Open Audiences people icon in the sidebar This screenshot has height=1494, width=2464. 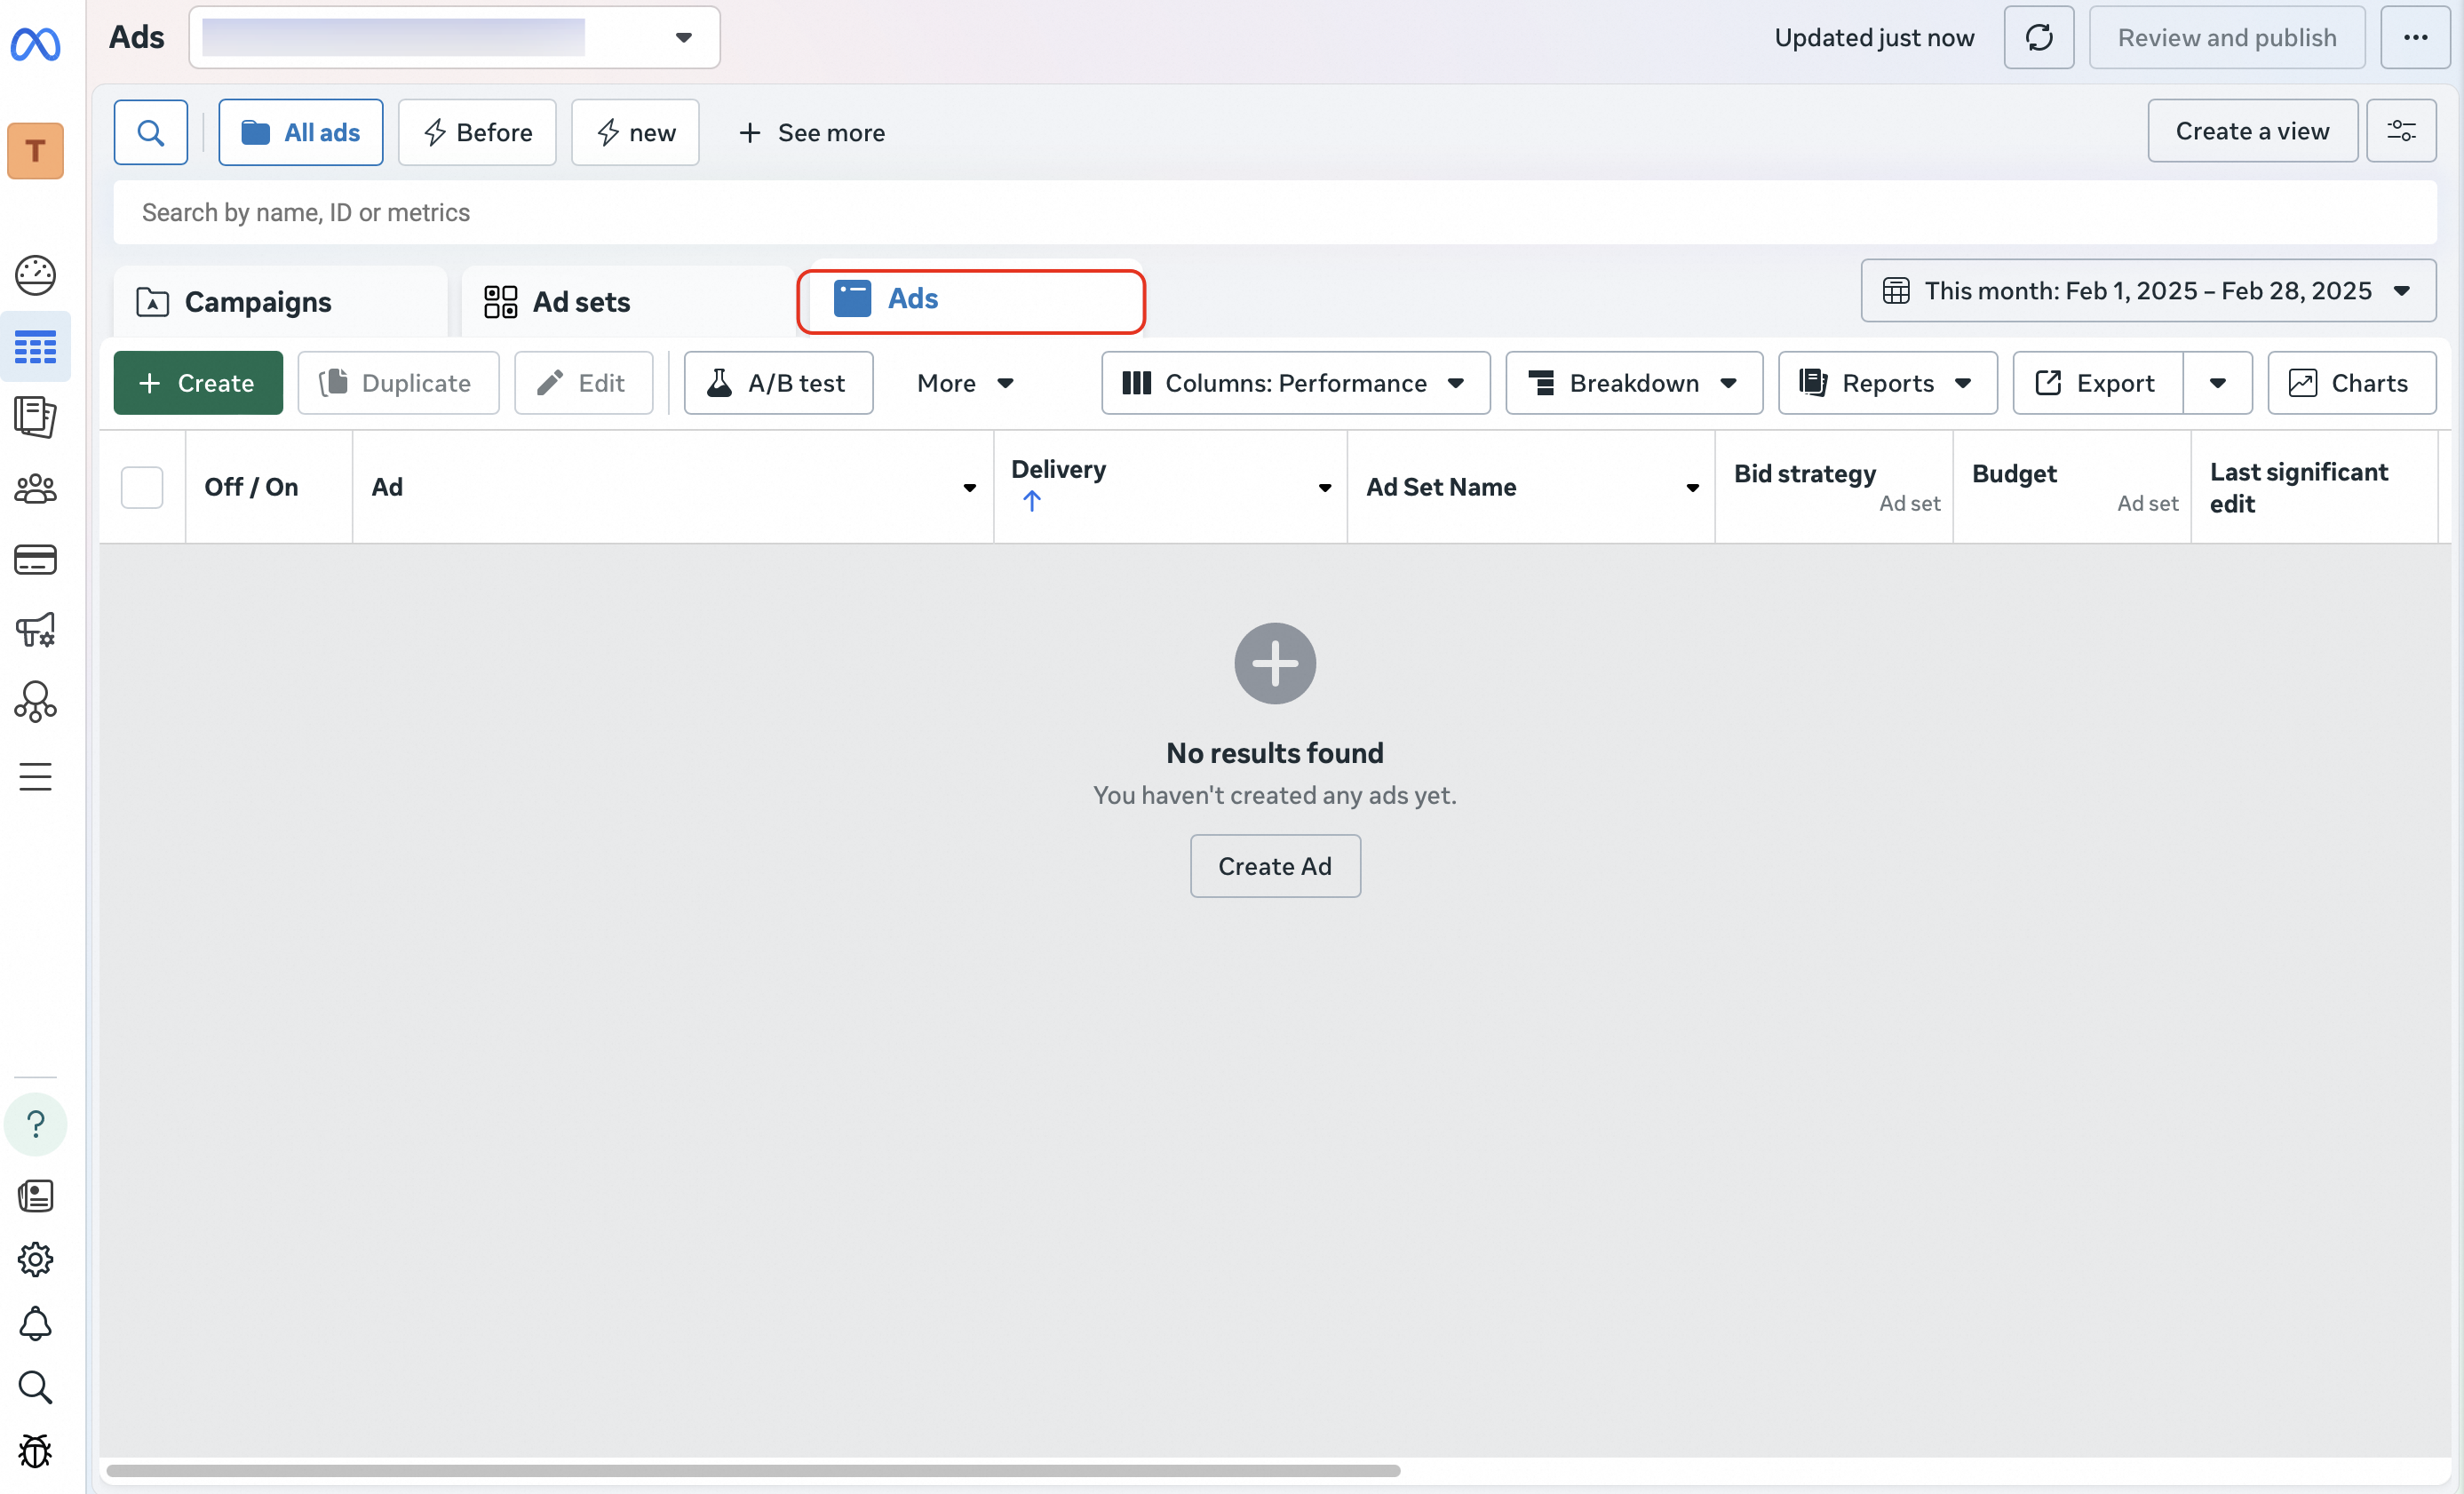[35, 489]
